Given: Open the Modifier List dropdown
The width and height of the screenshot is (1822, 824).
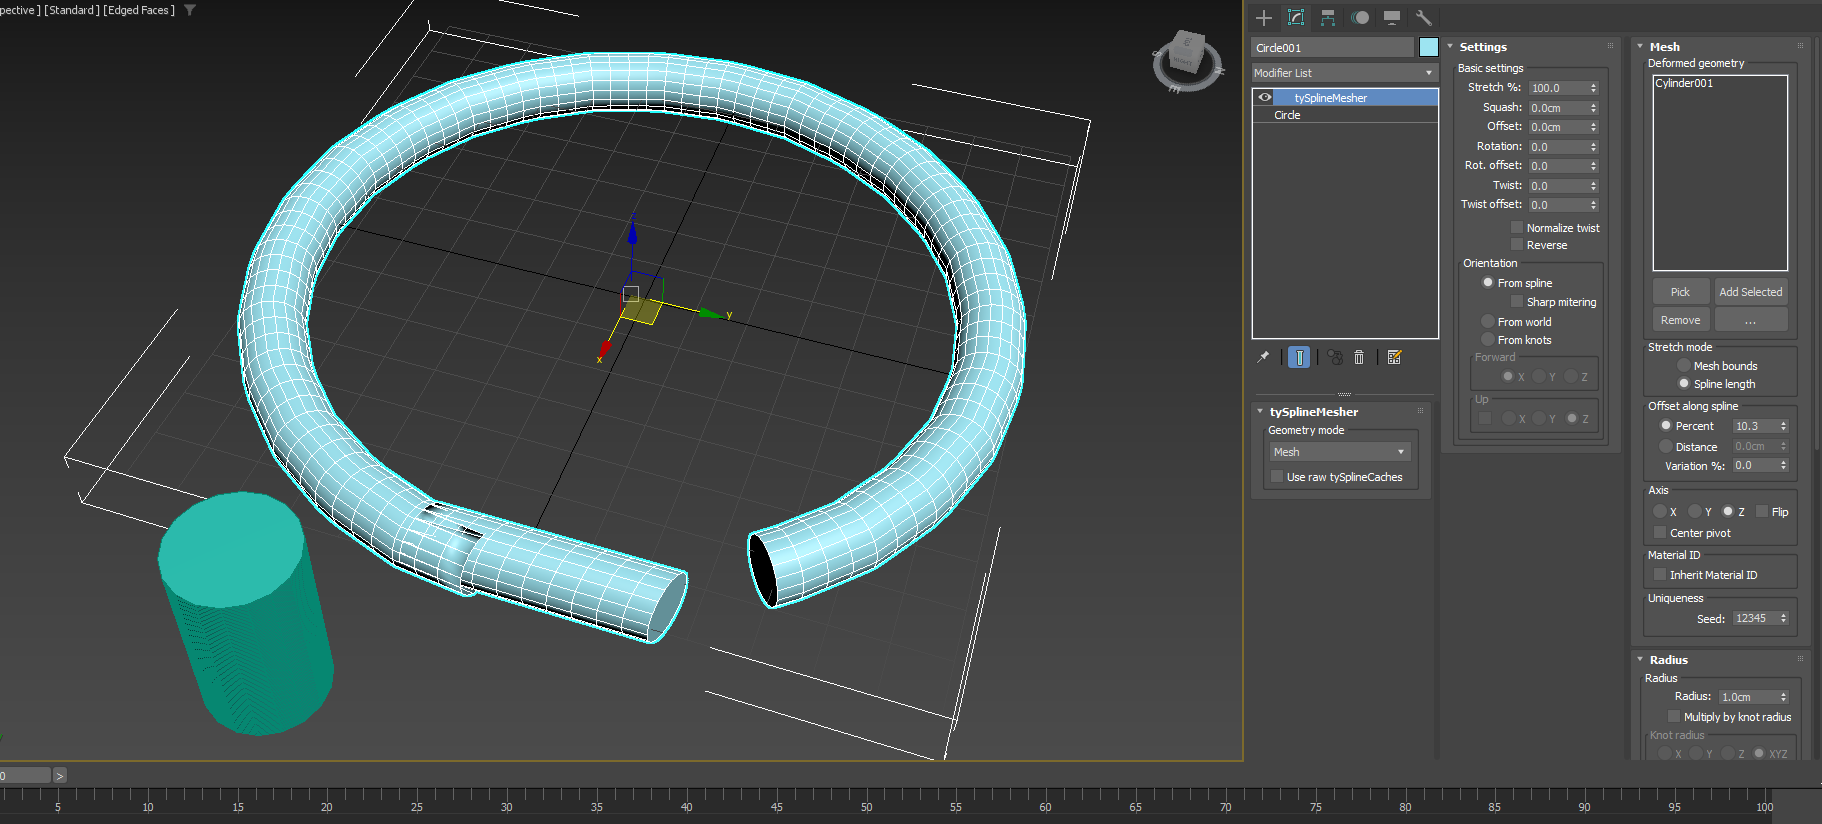Looking at the screenshot, I should [1345, 73].
